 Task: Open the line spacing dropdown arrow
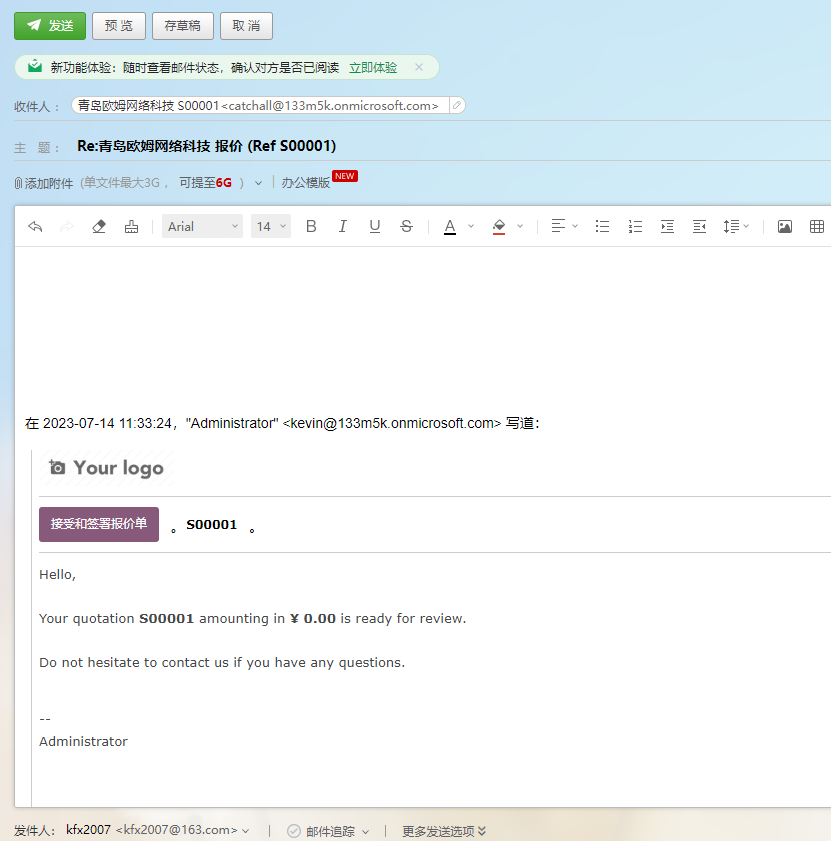pyautogui.click(x=746, y=226)
